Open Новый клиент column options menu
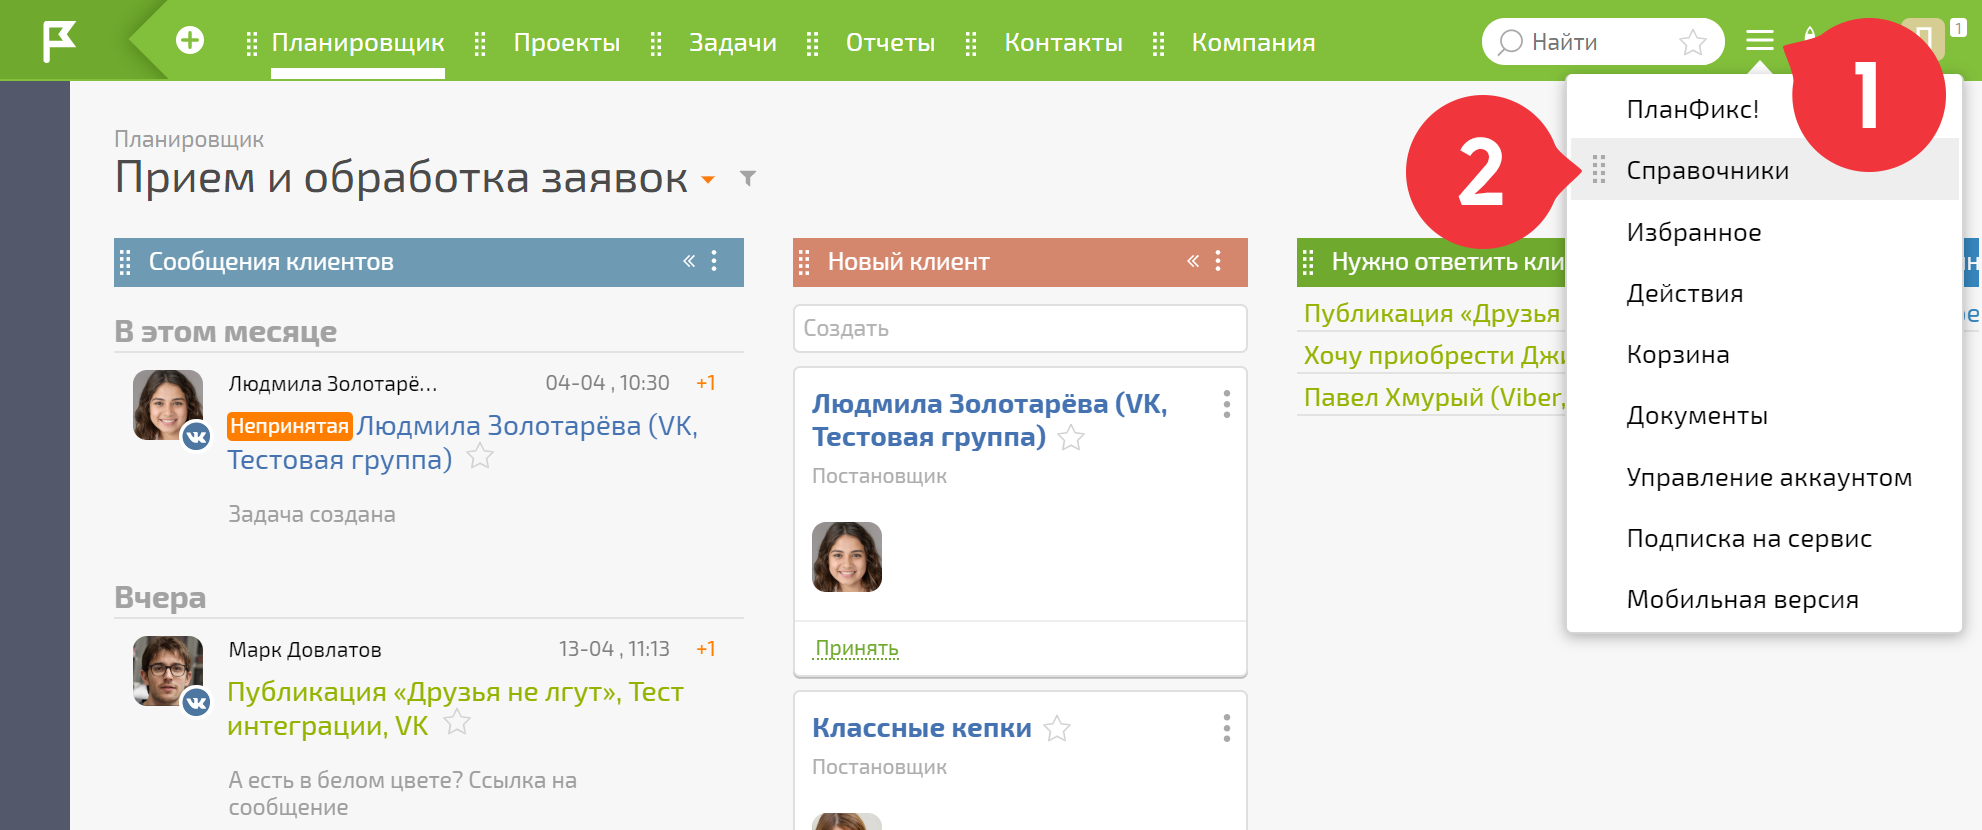1982x830 pixels. [x=1218, y=261]
